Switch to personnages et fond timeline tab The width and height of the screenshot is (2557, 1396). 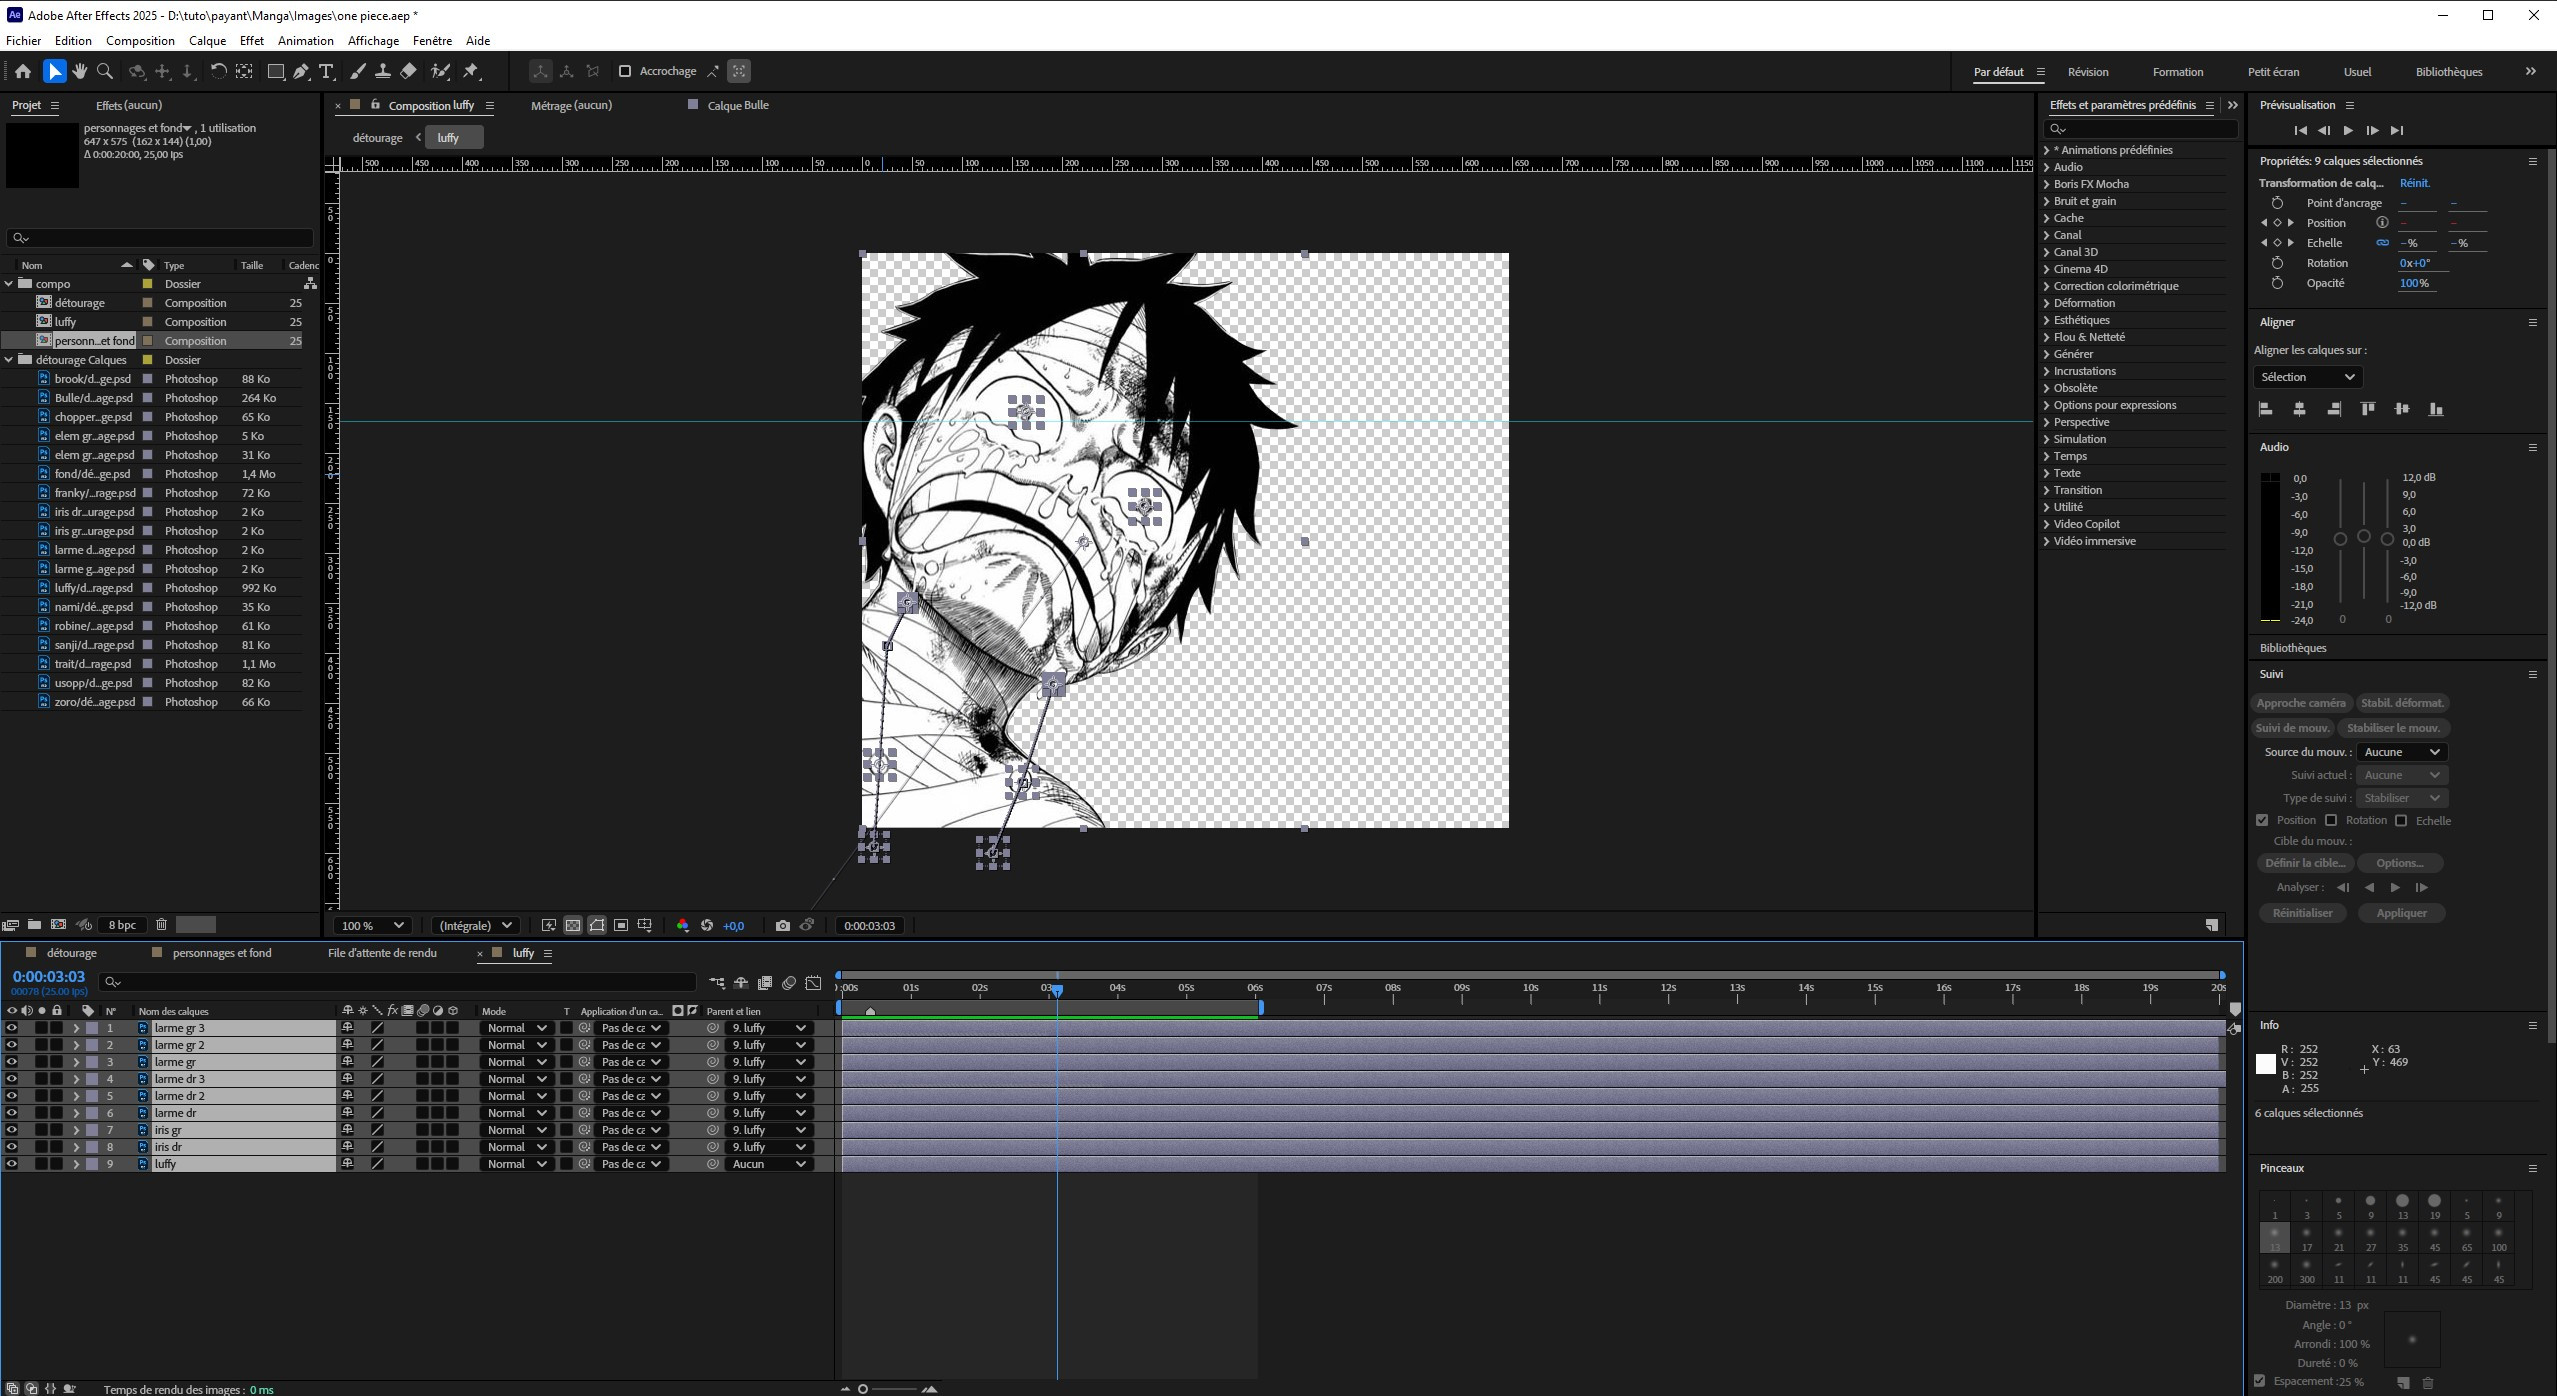221,953
